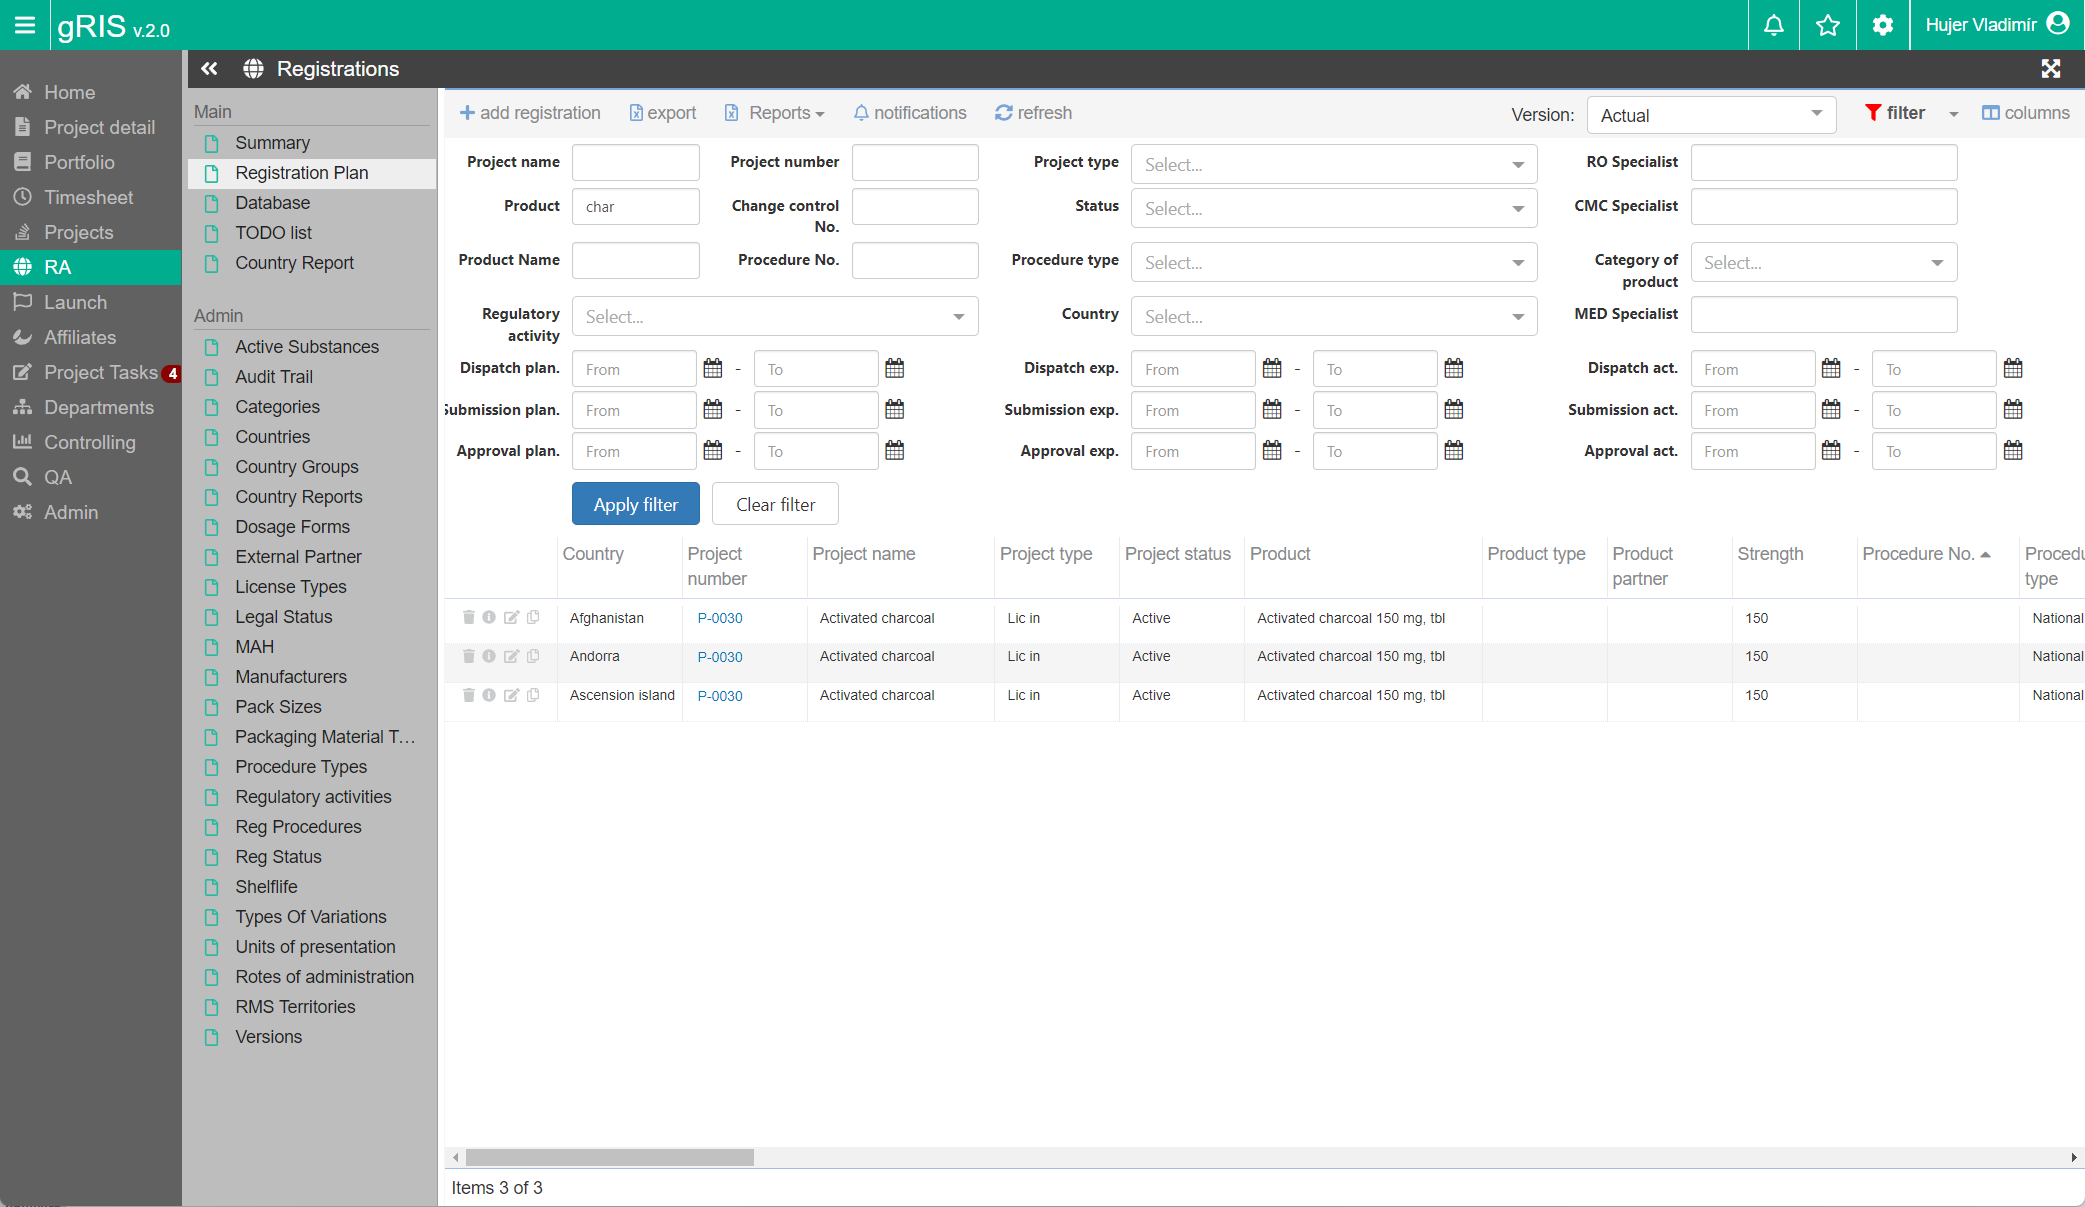Open calendar for Submission exp. From date
The width and height of the screenshot is (2085, 1207).
tap(1272, 410)
